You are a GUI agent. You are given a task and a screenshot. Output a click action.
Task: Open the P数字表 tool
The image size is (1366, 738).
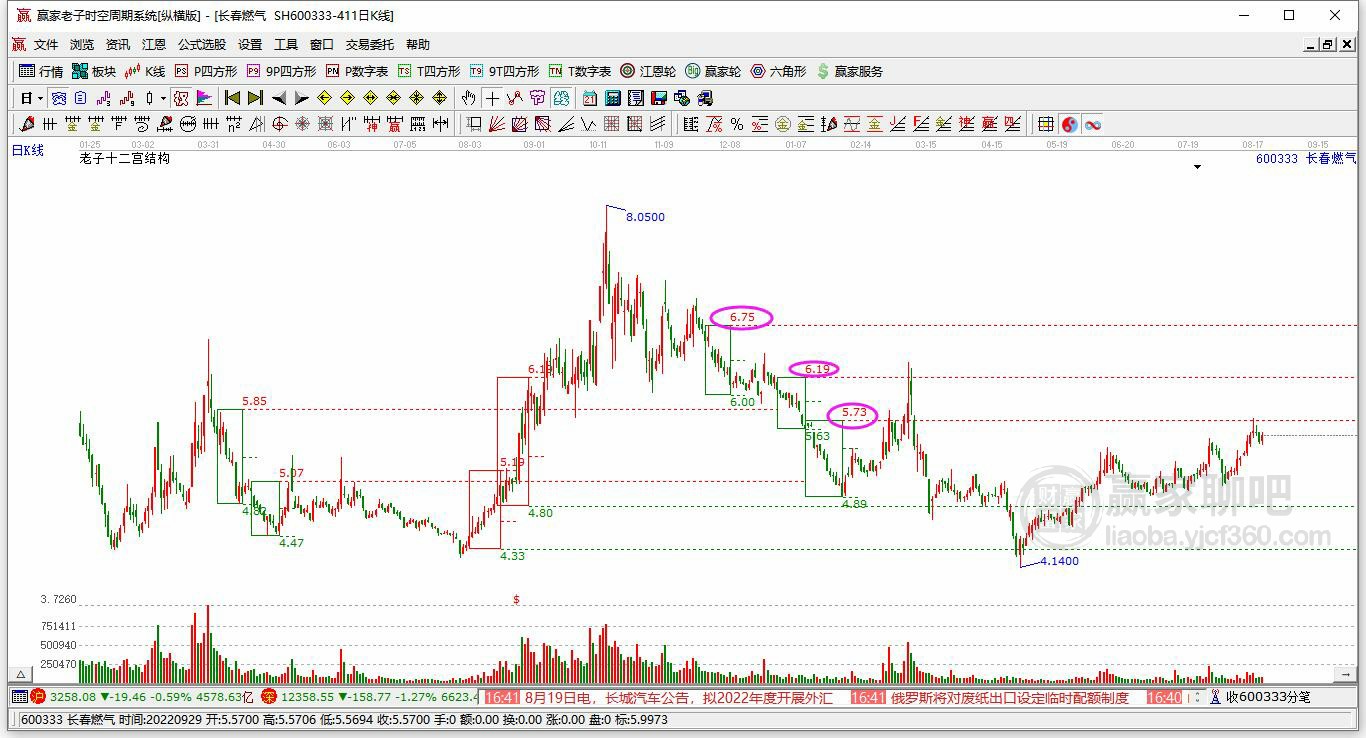point(357,71)
